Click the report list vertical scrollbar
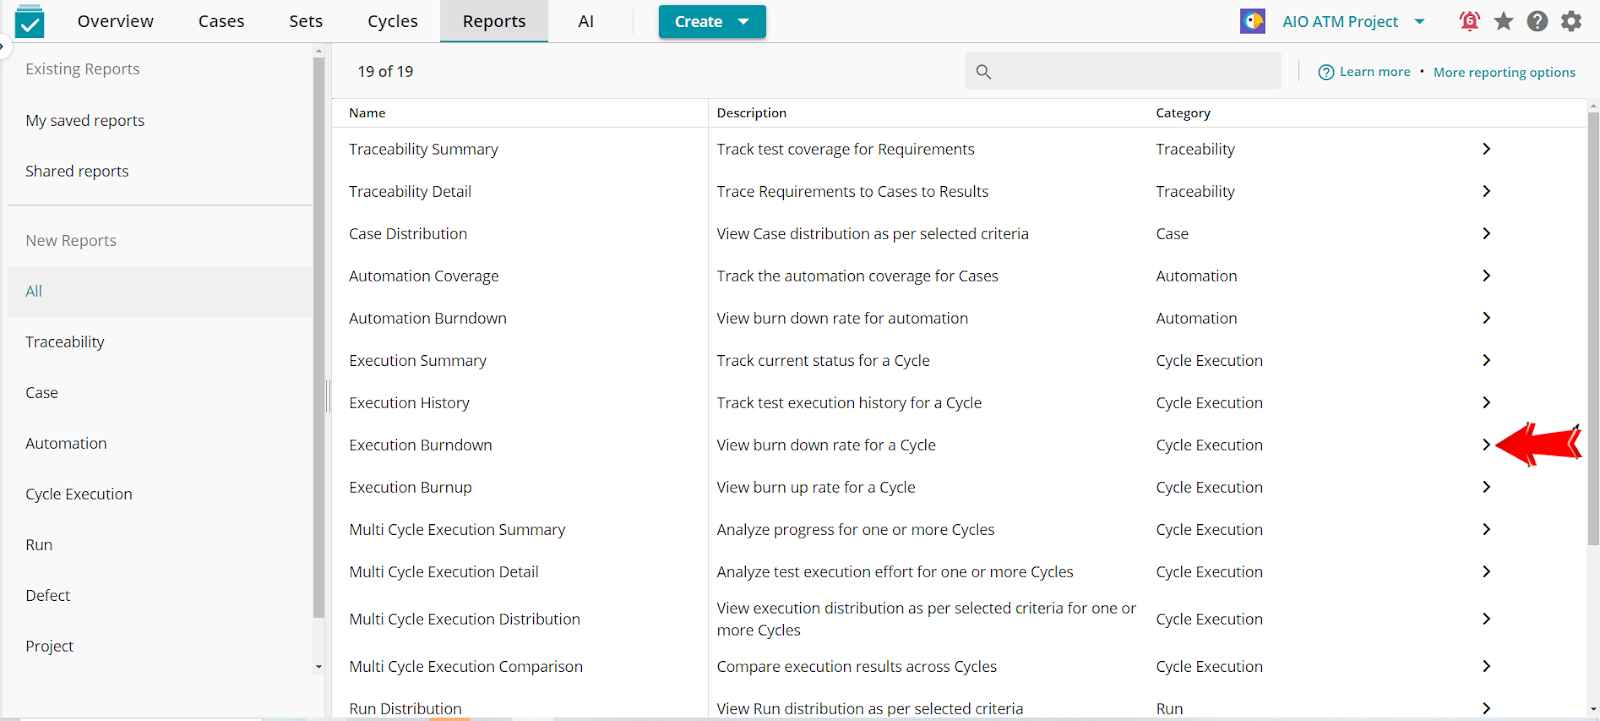This screenshot has height=721, width=1600. 1593,330
